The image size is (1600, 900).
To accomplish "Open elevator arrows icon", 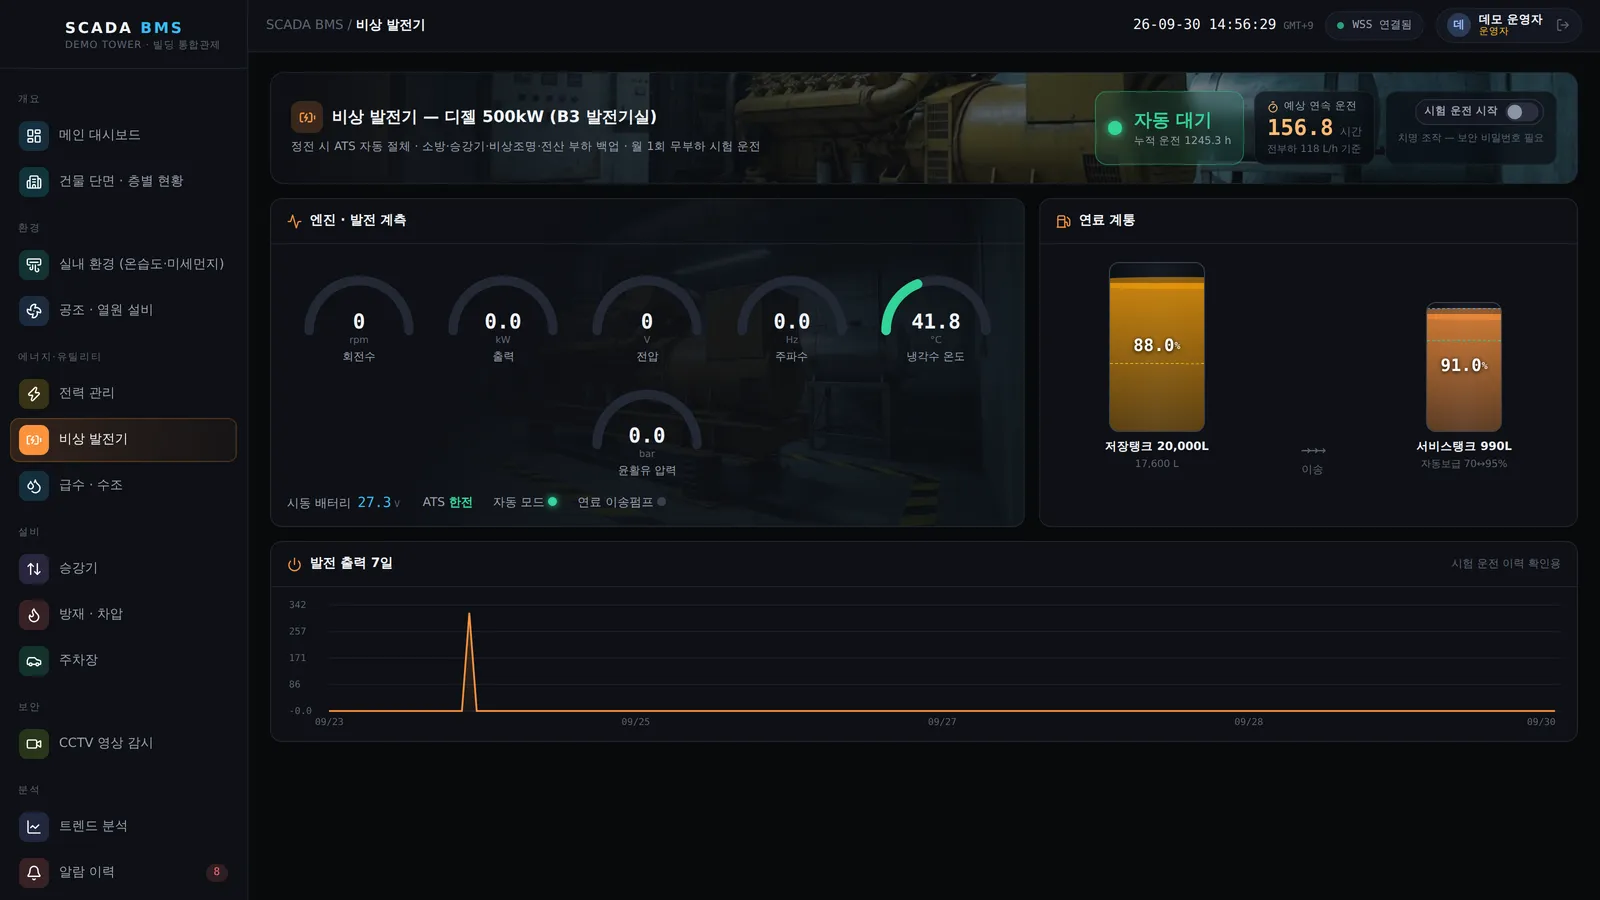I will [x=34, y=568].
